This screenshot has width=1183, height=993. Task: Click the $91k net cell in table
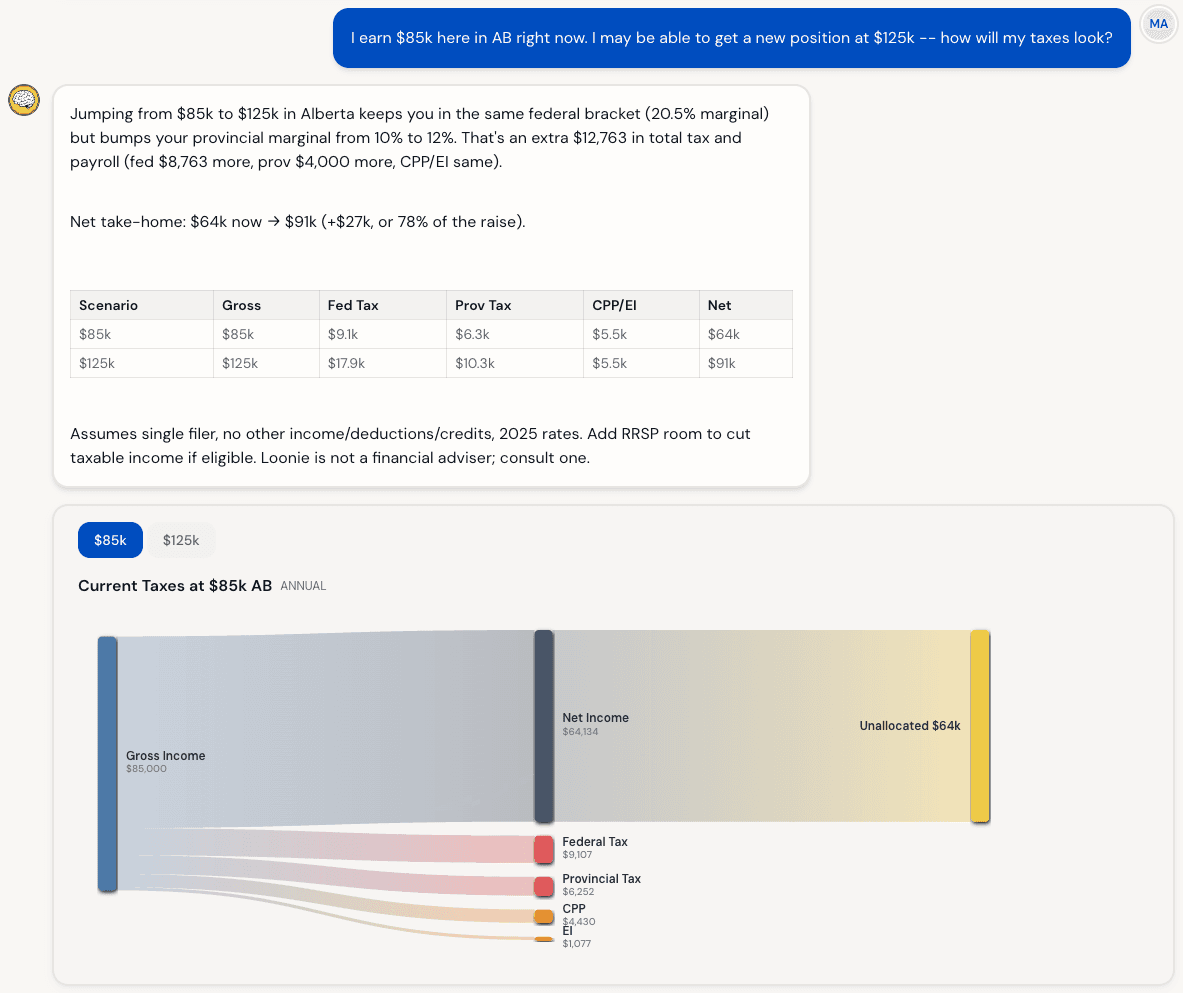[x=721, y=363]
